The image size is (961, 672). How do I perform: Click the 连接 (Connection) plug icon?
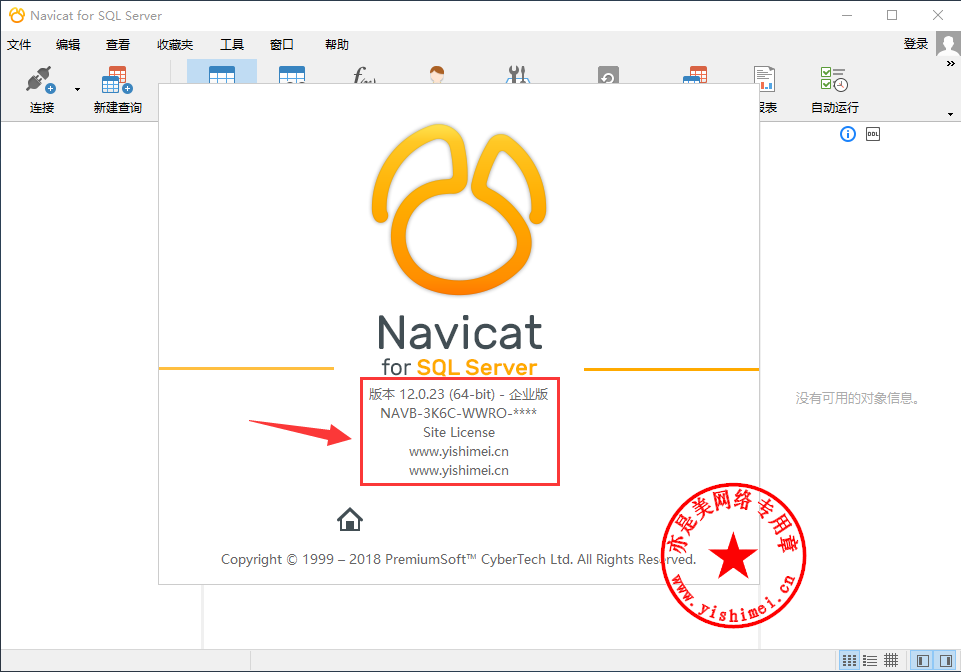coord(41,80)
